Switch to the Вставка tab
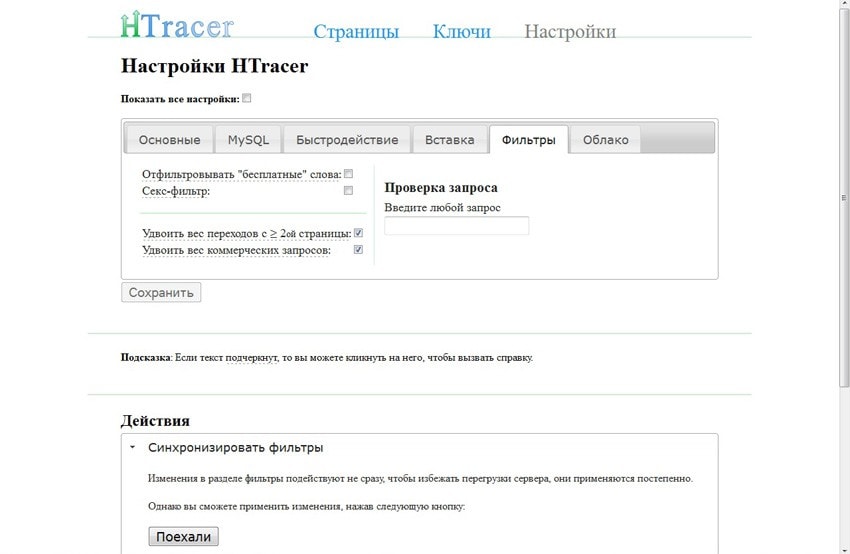The width and height of the screenshot is (850, 554). coord(449,140)
